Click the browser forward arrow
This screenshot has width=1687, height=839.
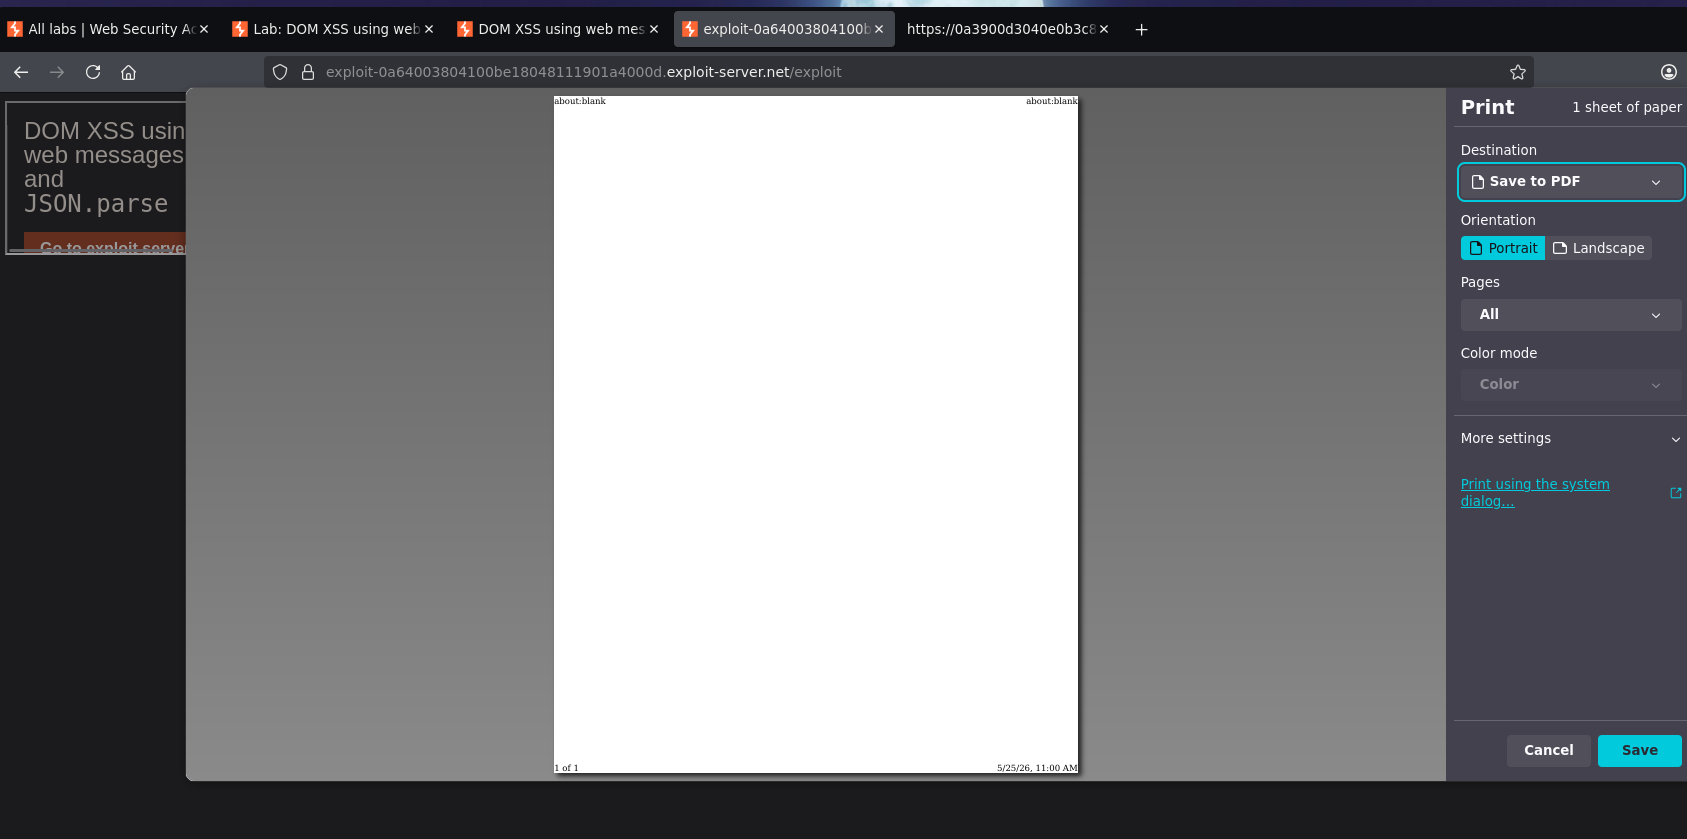click(57, 72)
